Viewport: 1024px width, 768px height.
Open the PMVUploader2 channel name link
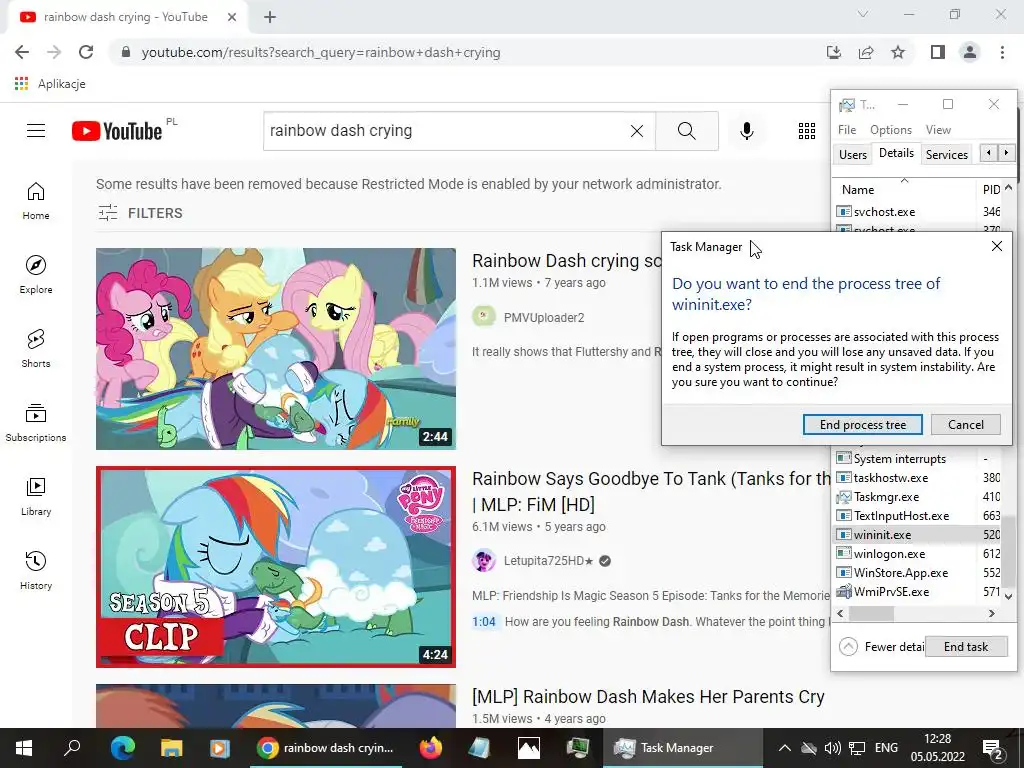[544, 317]
